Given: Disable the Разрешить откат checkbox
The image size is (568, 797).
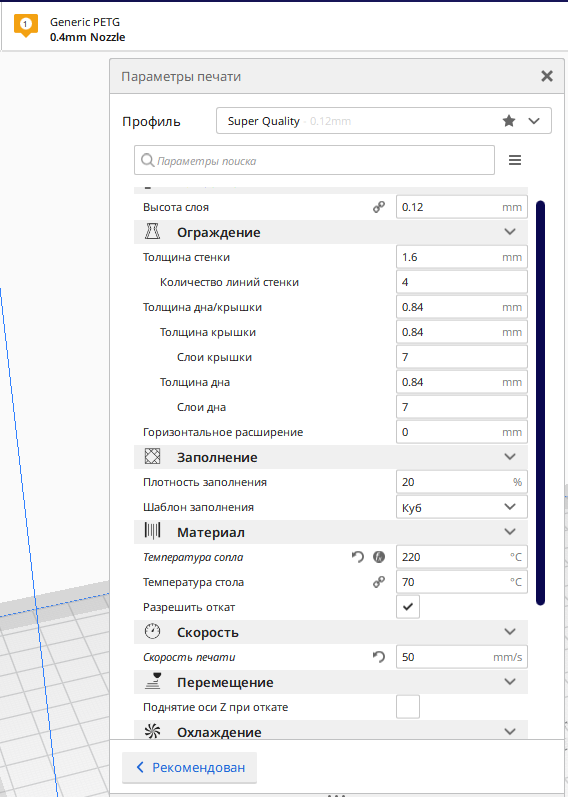Looking at the screenshot, I should point(408,607).
